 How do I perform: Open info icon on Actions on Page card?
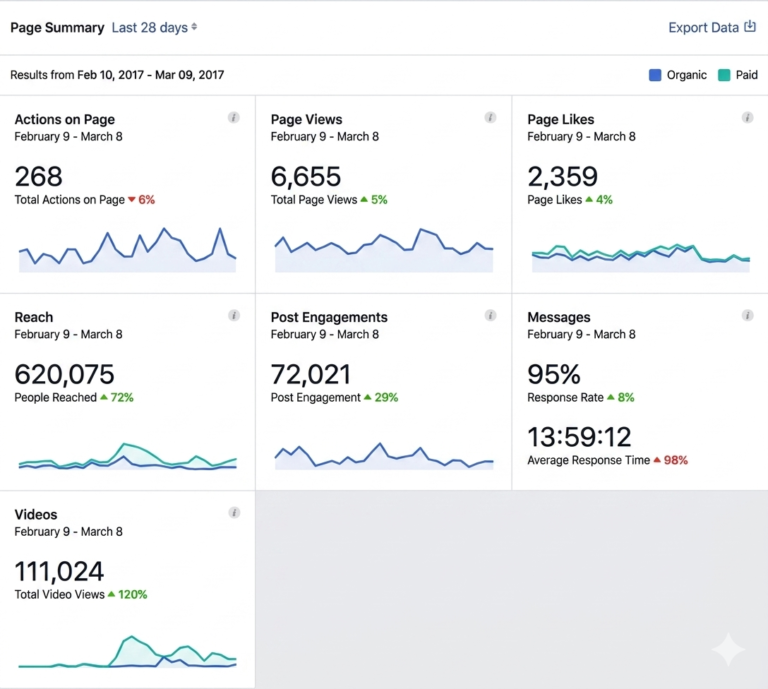point(234,118)
